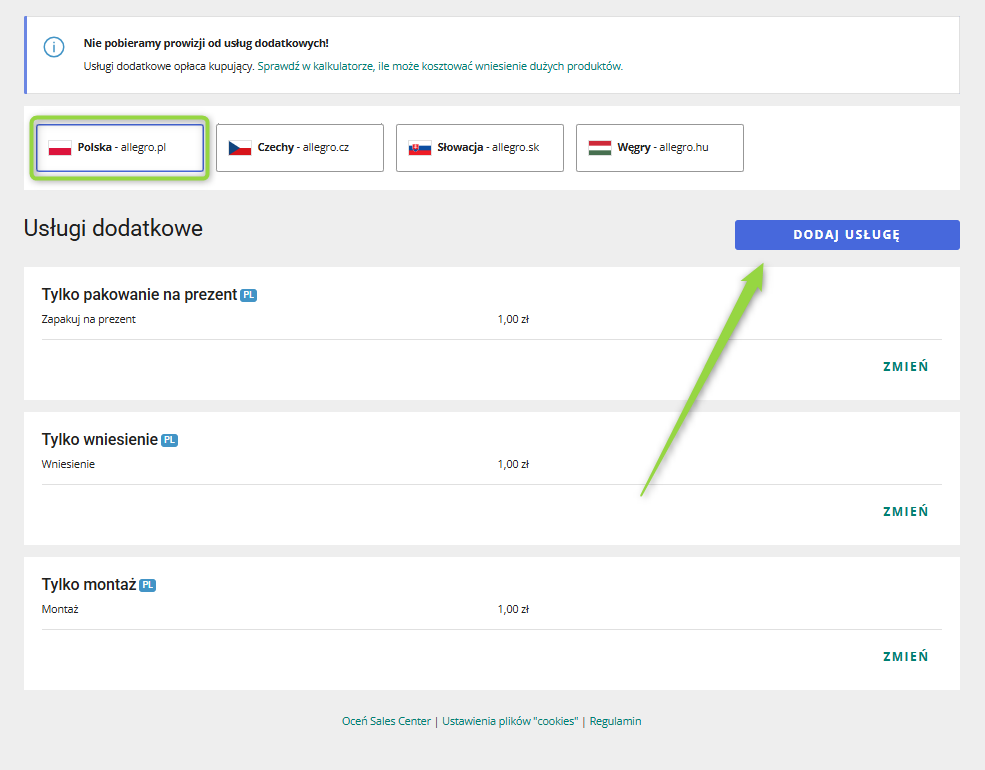Switch to Czechy allegro.cz marketplace tab

300,148
